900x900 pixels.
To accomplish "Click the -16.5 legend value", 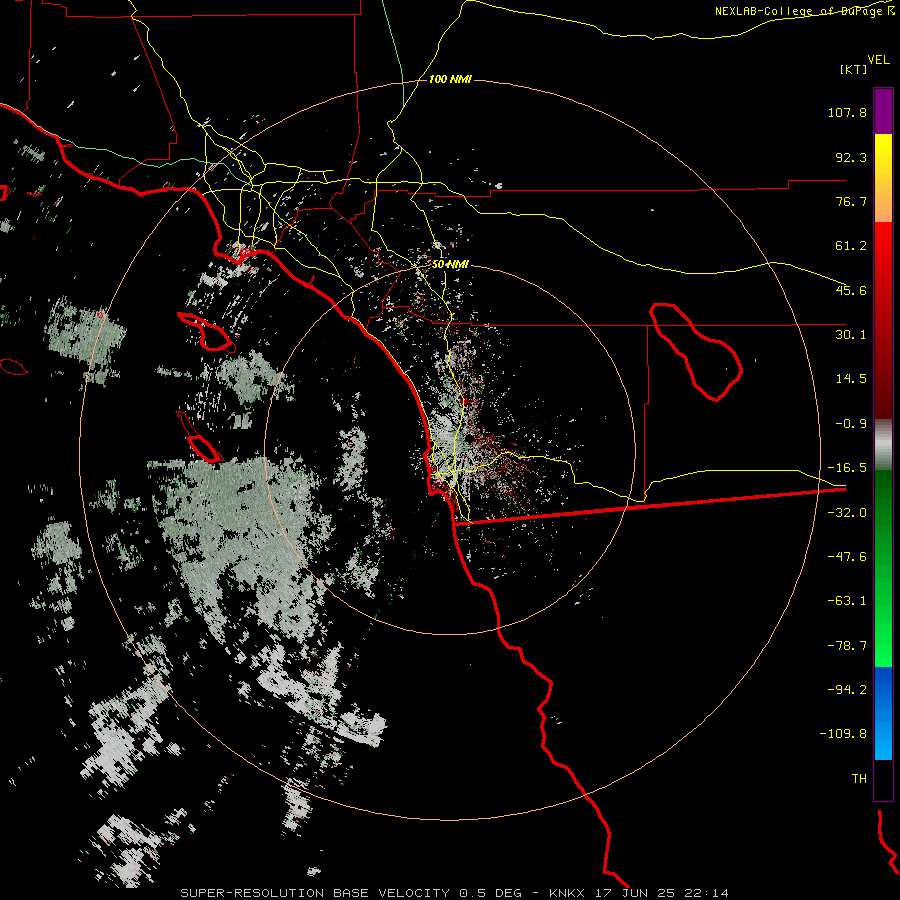I will 847,468.
